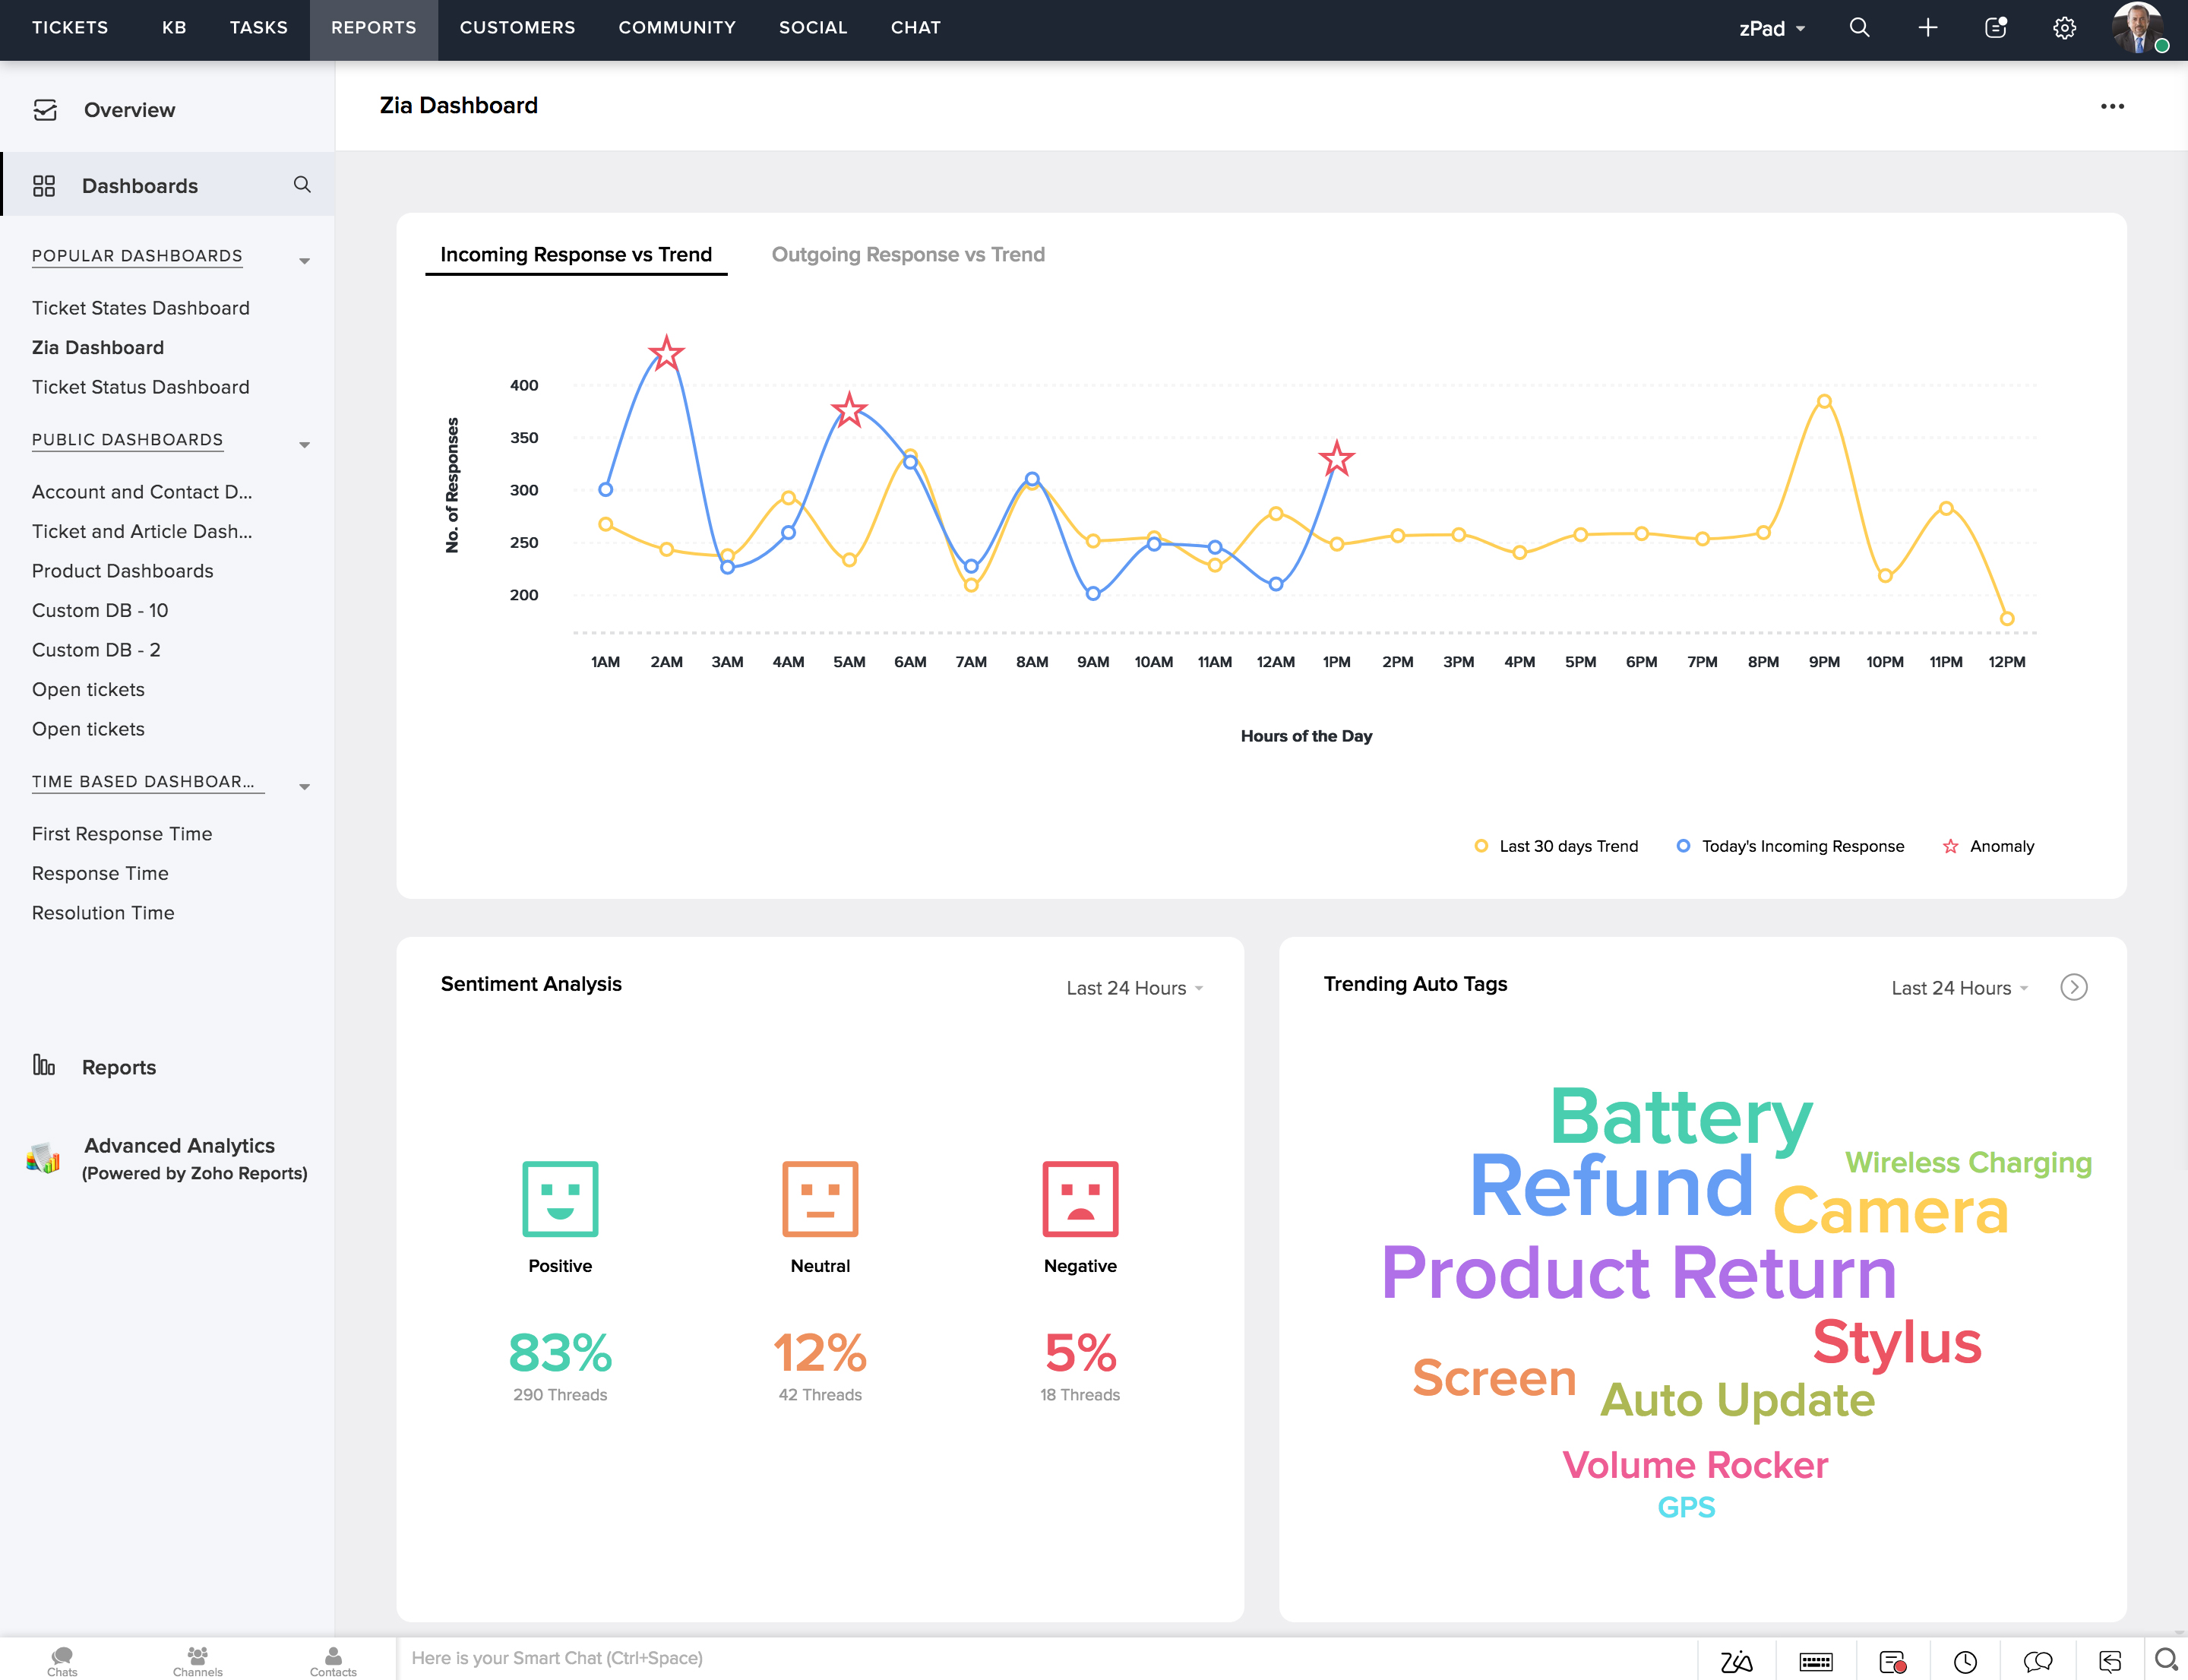Screen dimensions: 2188x1680
Task: Click the keyboard shortcuts icon
Action: click(x=1815, y=1661)
